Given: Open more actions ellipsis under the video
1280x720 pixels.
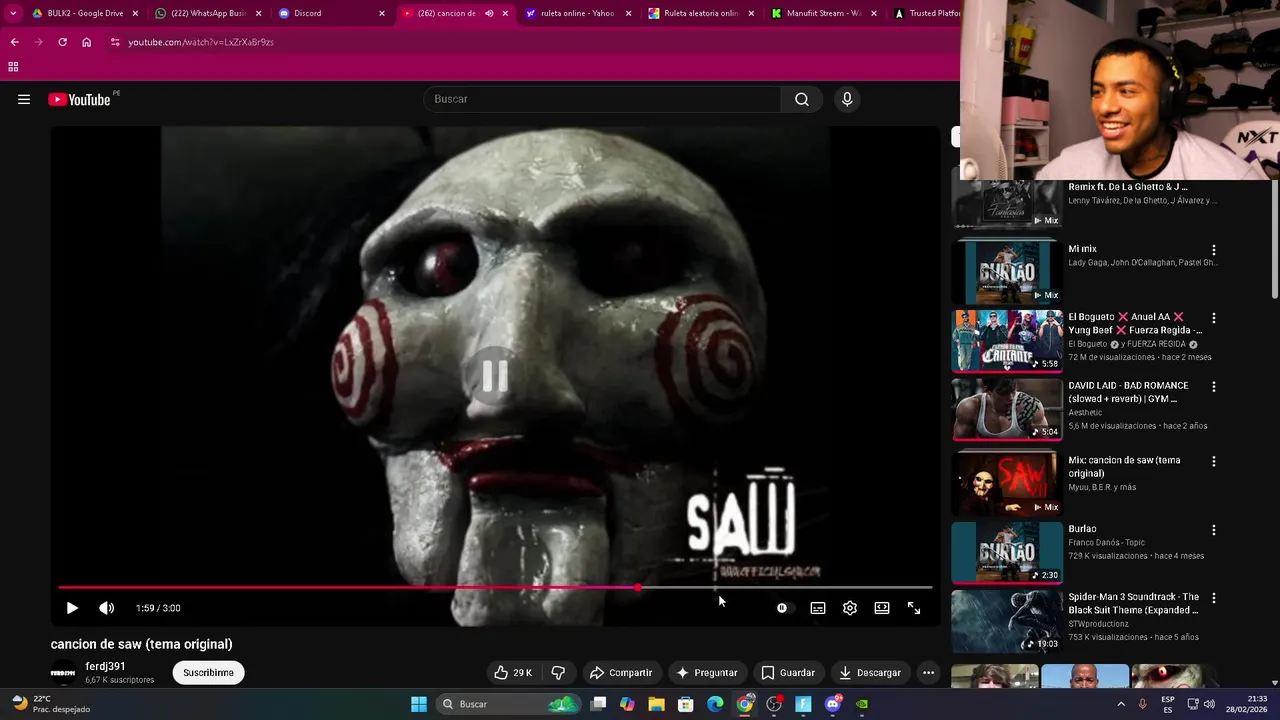Looking at the screenshot, I should 928,673.
